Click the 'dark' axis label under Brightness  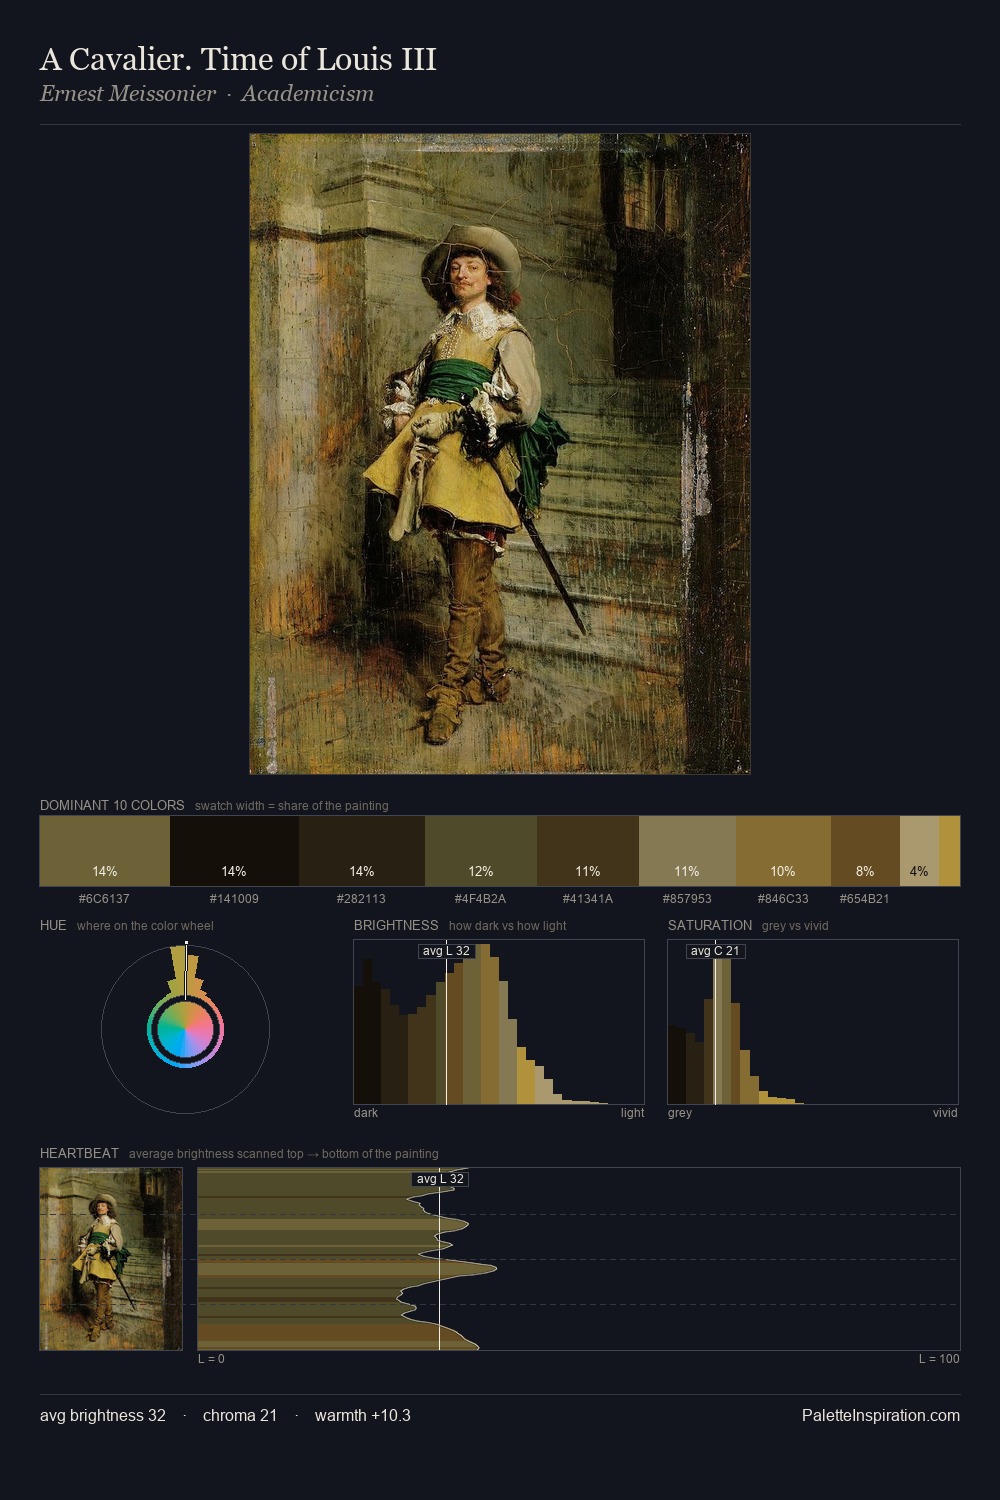click(366, 1113)
